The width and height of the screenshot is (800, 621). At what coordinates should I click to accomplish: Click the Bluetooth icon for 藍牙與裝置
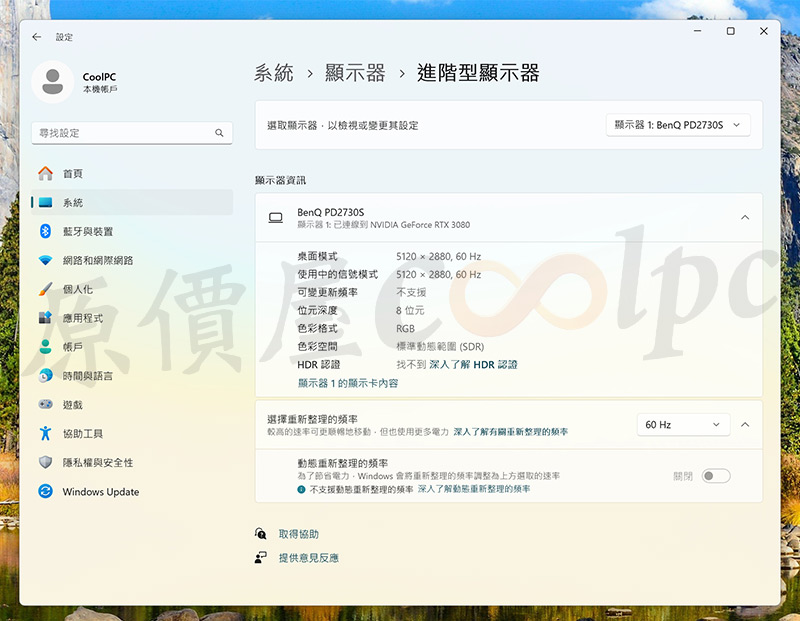click(45, 231)
